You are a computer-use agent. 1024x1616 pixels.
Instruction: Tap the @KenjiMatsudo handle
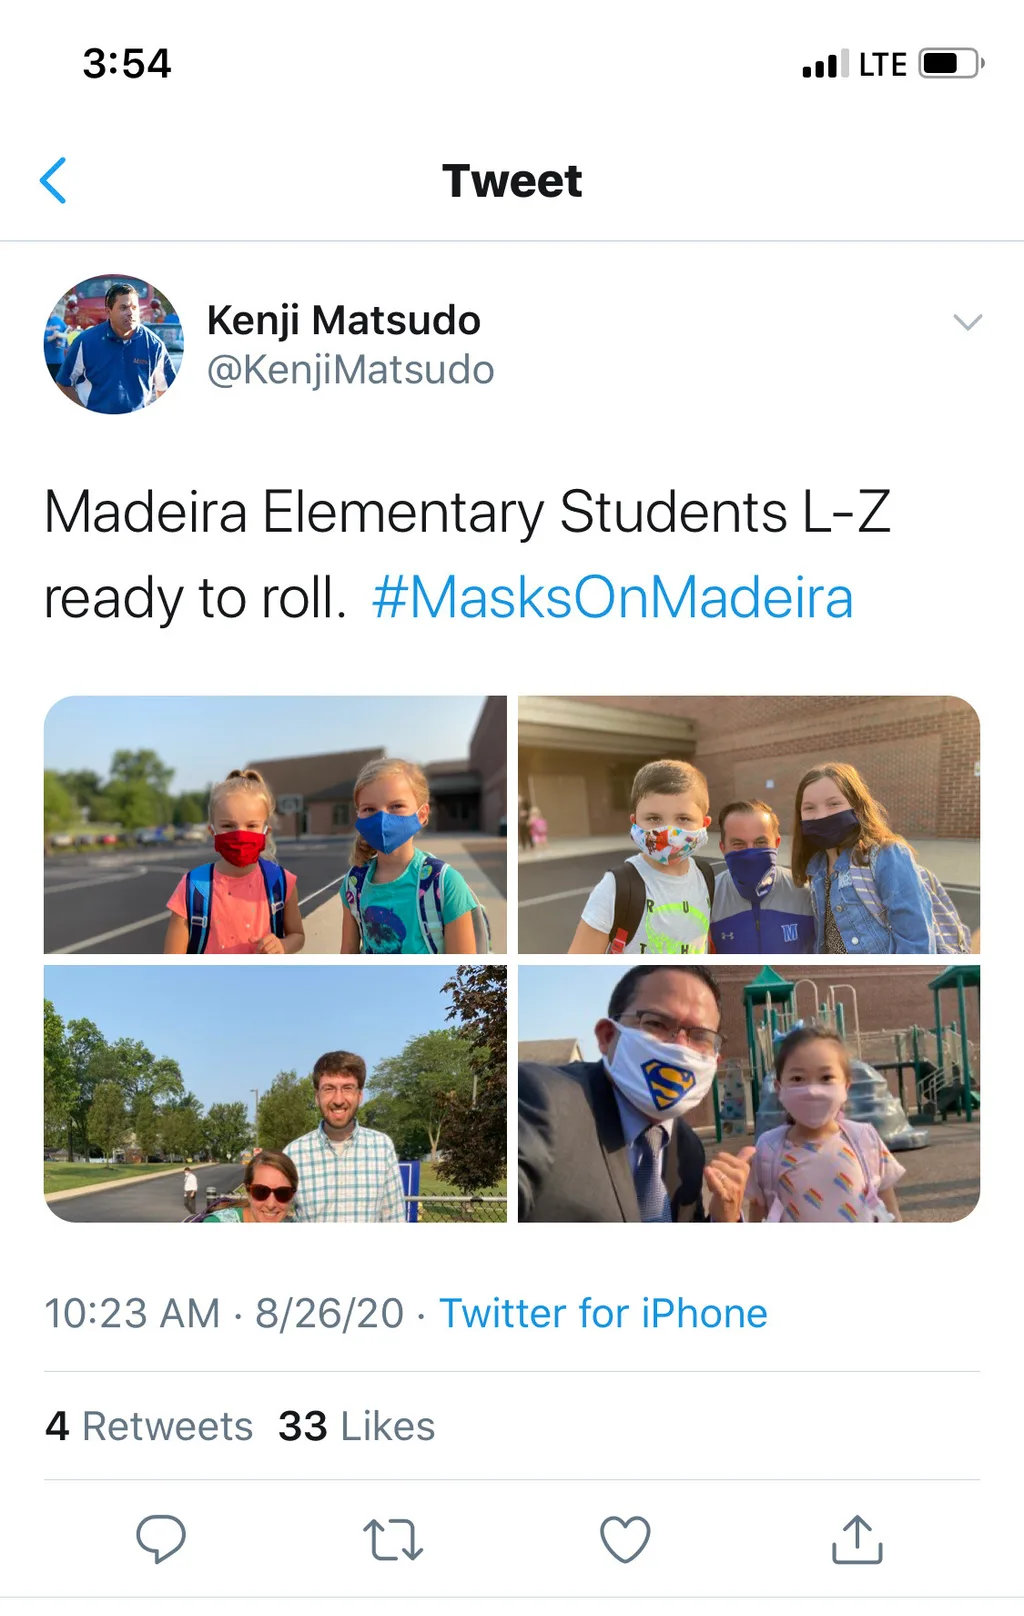click(x=350, y=370)
